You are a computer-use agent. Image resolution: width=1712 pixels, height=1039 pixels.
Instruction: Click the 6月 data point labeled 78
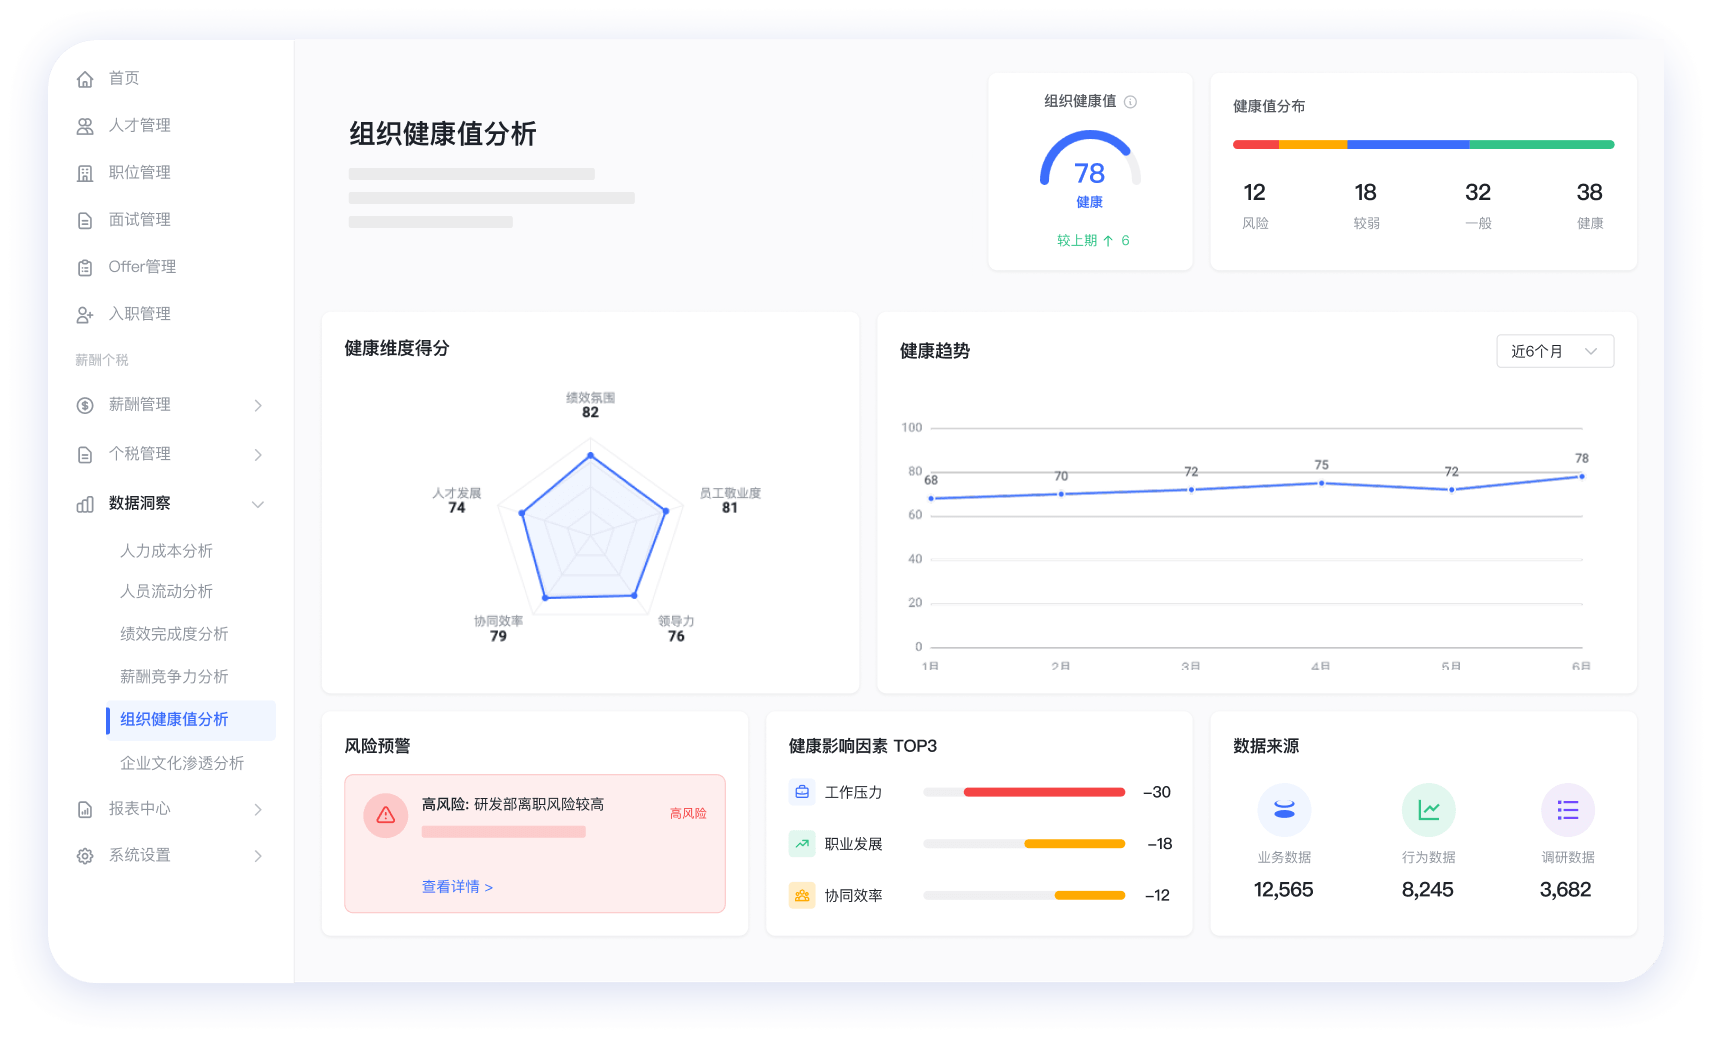click(x=1581, y=477)
